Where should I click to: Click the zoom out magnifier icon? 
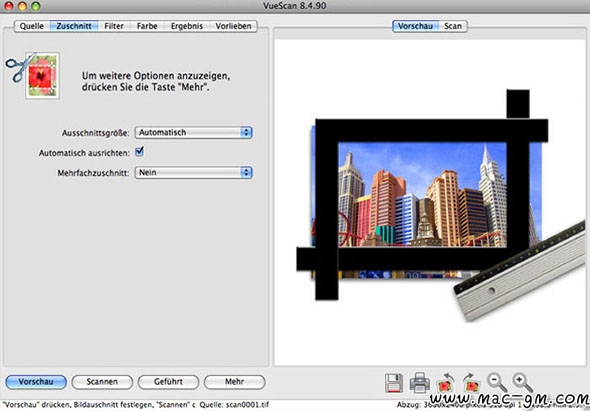(497, 383)
